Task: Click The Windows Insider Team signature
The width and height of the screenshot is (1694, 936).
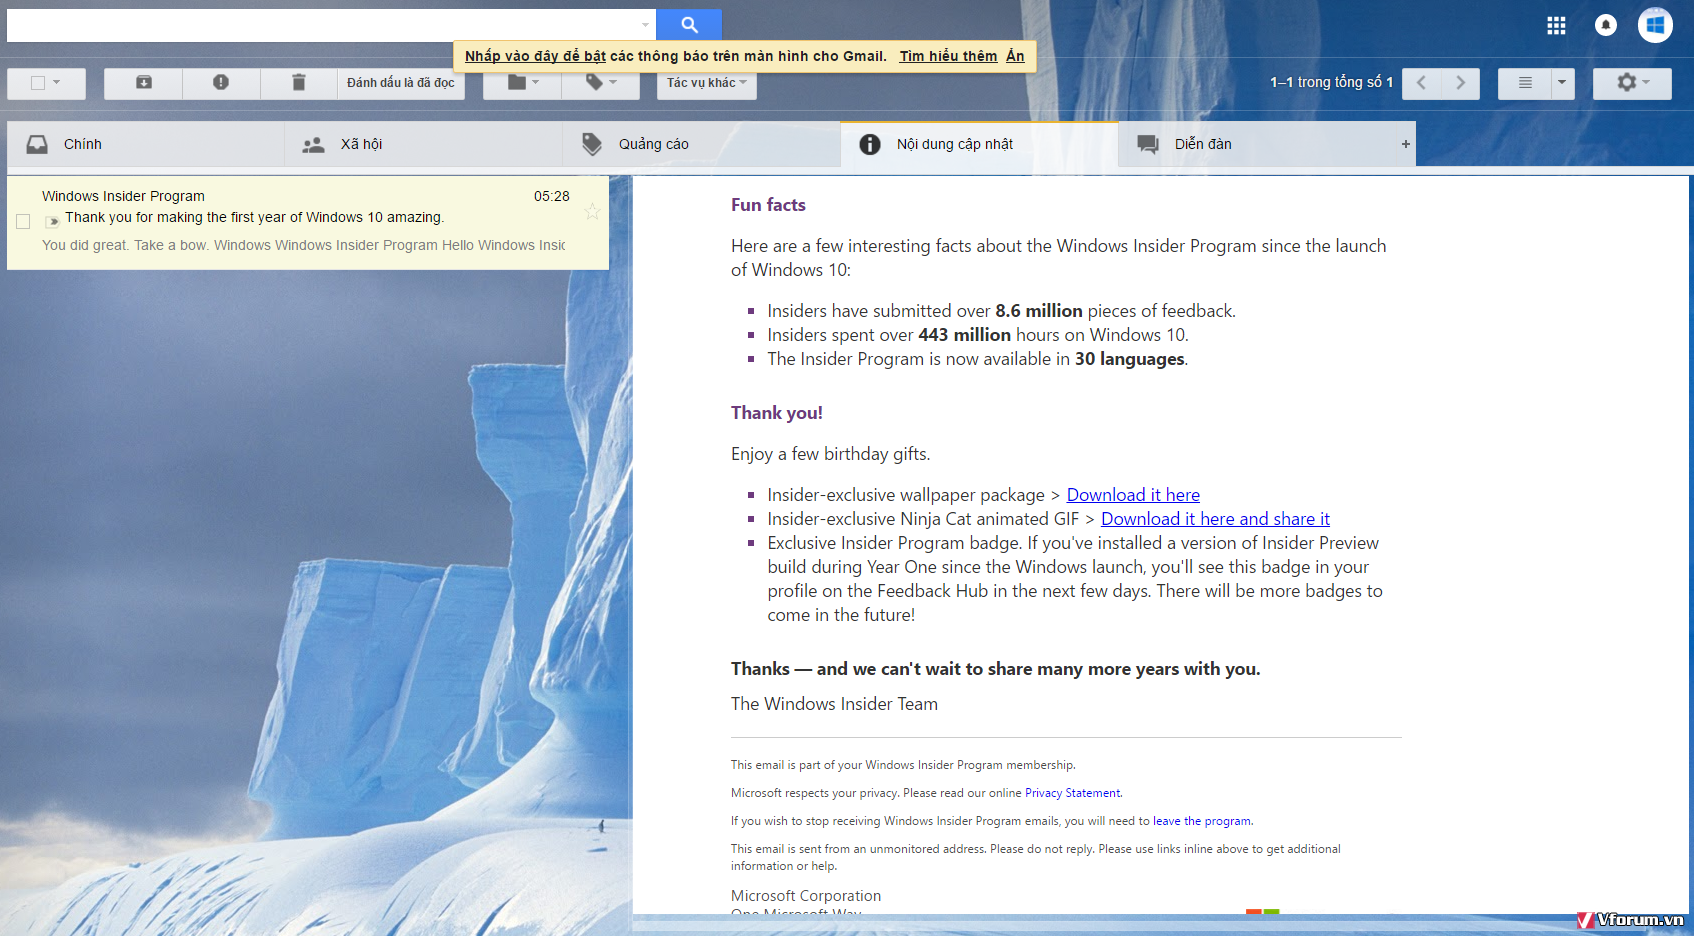Action: coord(834,704)
